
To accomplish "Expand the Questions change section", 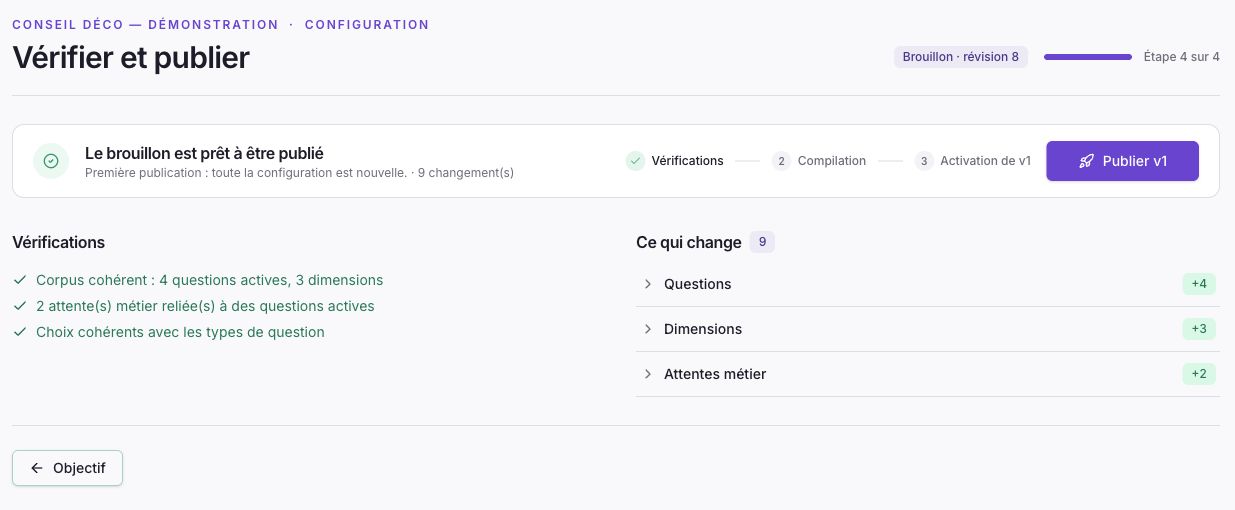I will pos(927,284).
